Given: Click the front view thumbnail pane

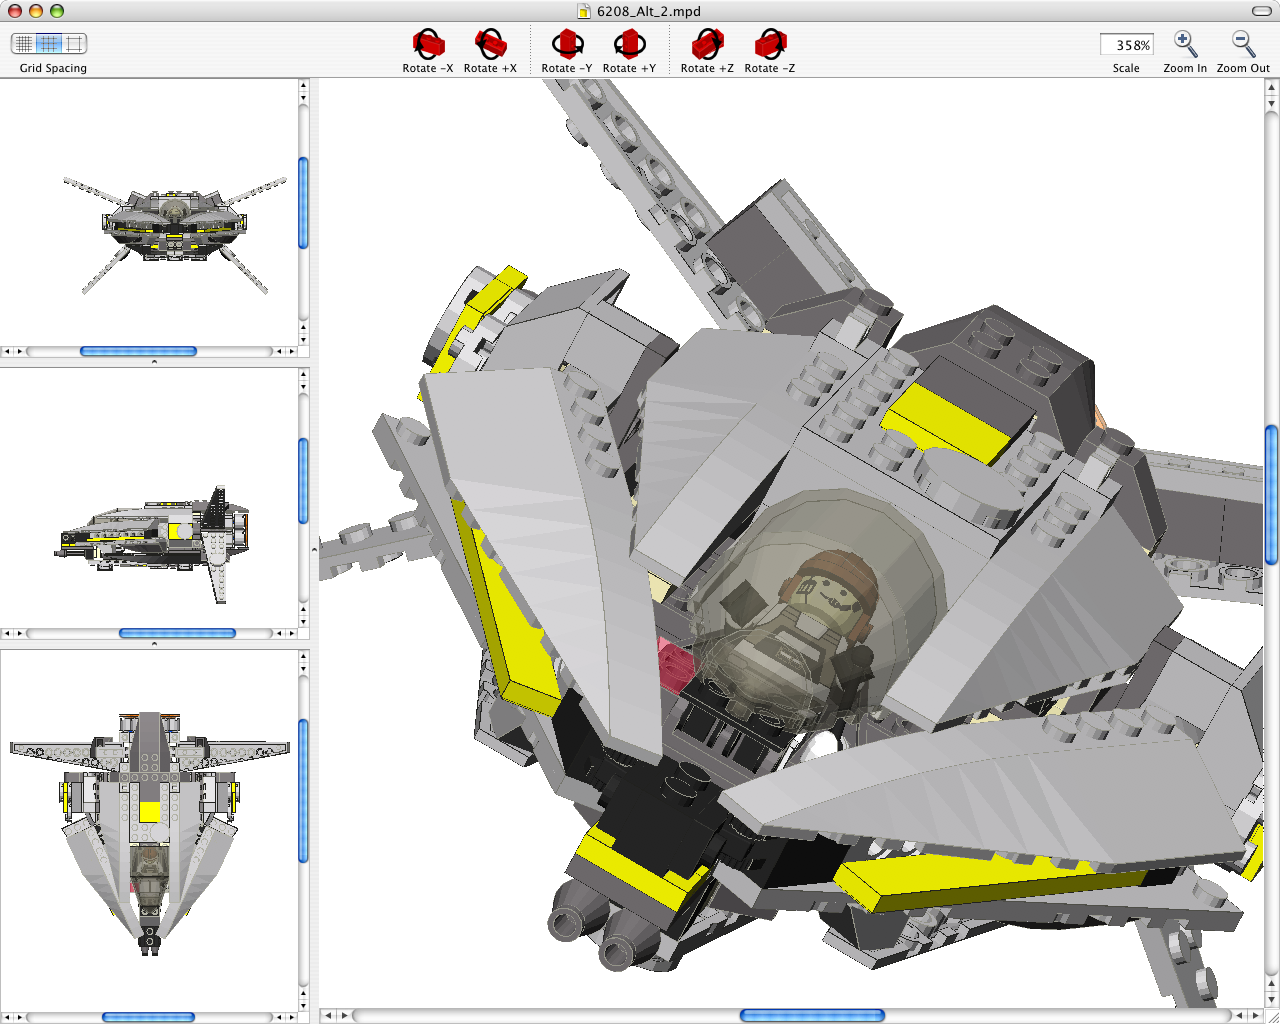Looking at the screenshot, I should [x=150, y=215].
